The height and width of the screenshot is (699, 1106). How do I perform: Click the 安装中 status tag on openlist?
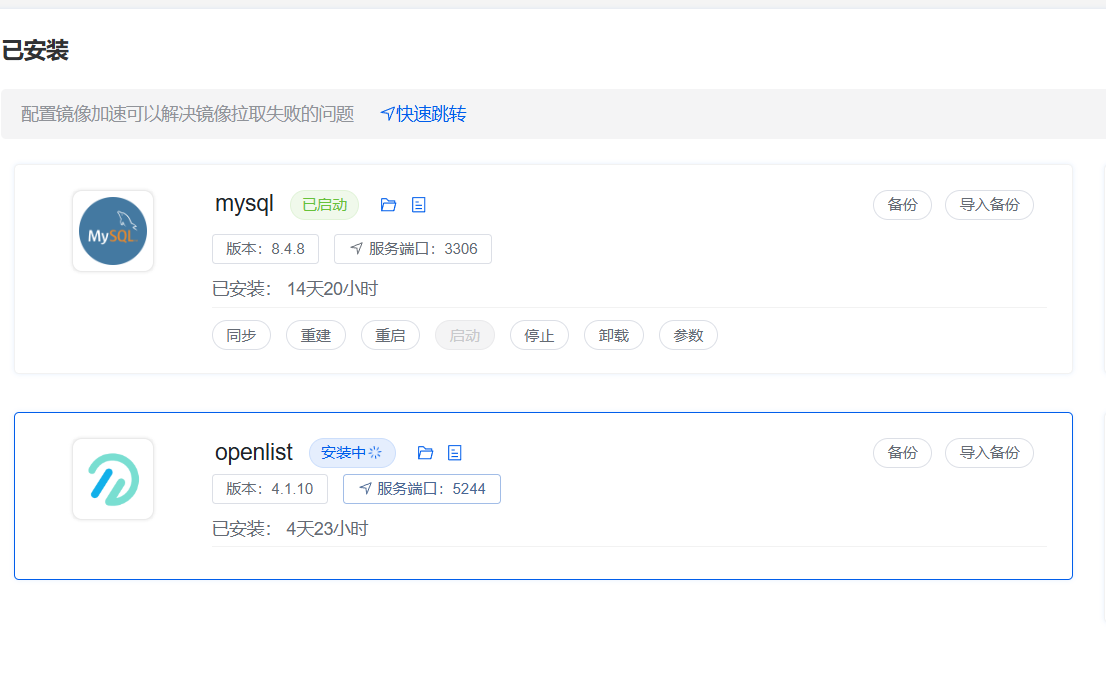point(352,453)
